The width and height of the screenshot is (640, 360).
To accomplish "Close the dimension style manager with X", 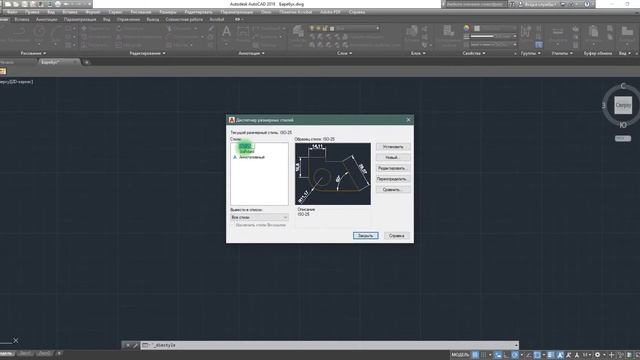I will pyautogui.click(x=408, y=120).
